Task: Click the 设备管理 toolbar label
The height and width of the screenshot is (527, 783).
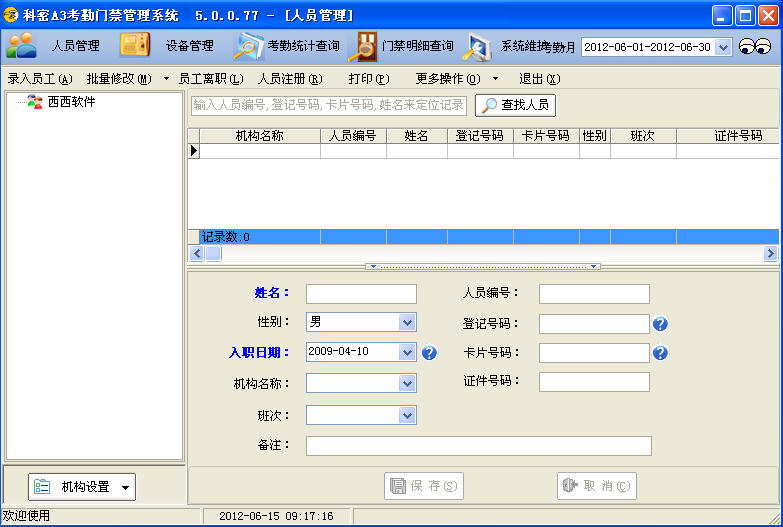Action: tap(190, 46)
